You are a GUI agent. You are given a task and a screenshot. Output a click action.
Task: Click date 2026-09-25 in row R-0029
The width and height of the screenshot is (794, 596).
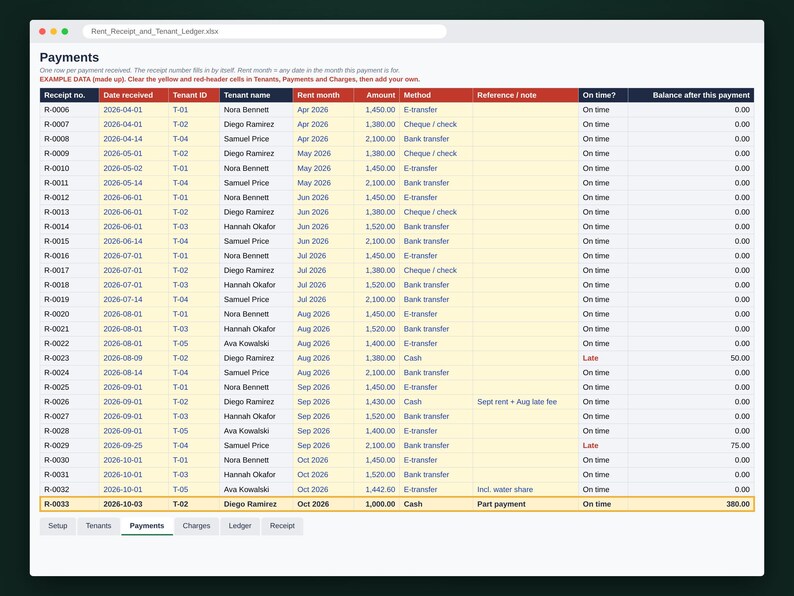point(134,446)
